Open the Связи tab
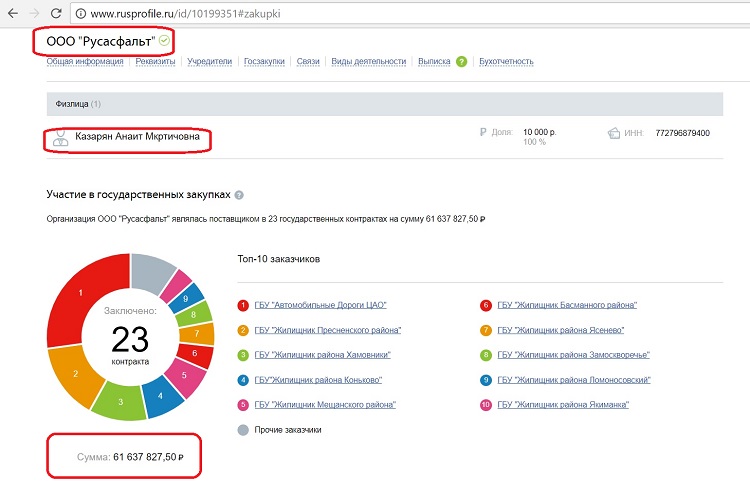 (x=308, y=61)
